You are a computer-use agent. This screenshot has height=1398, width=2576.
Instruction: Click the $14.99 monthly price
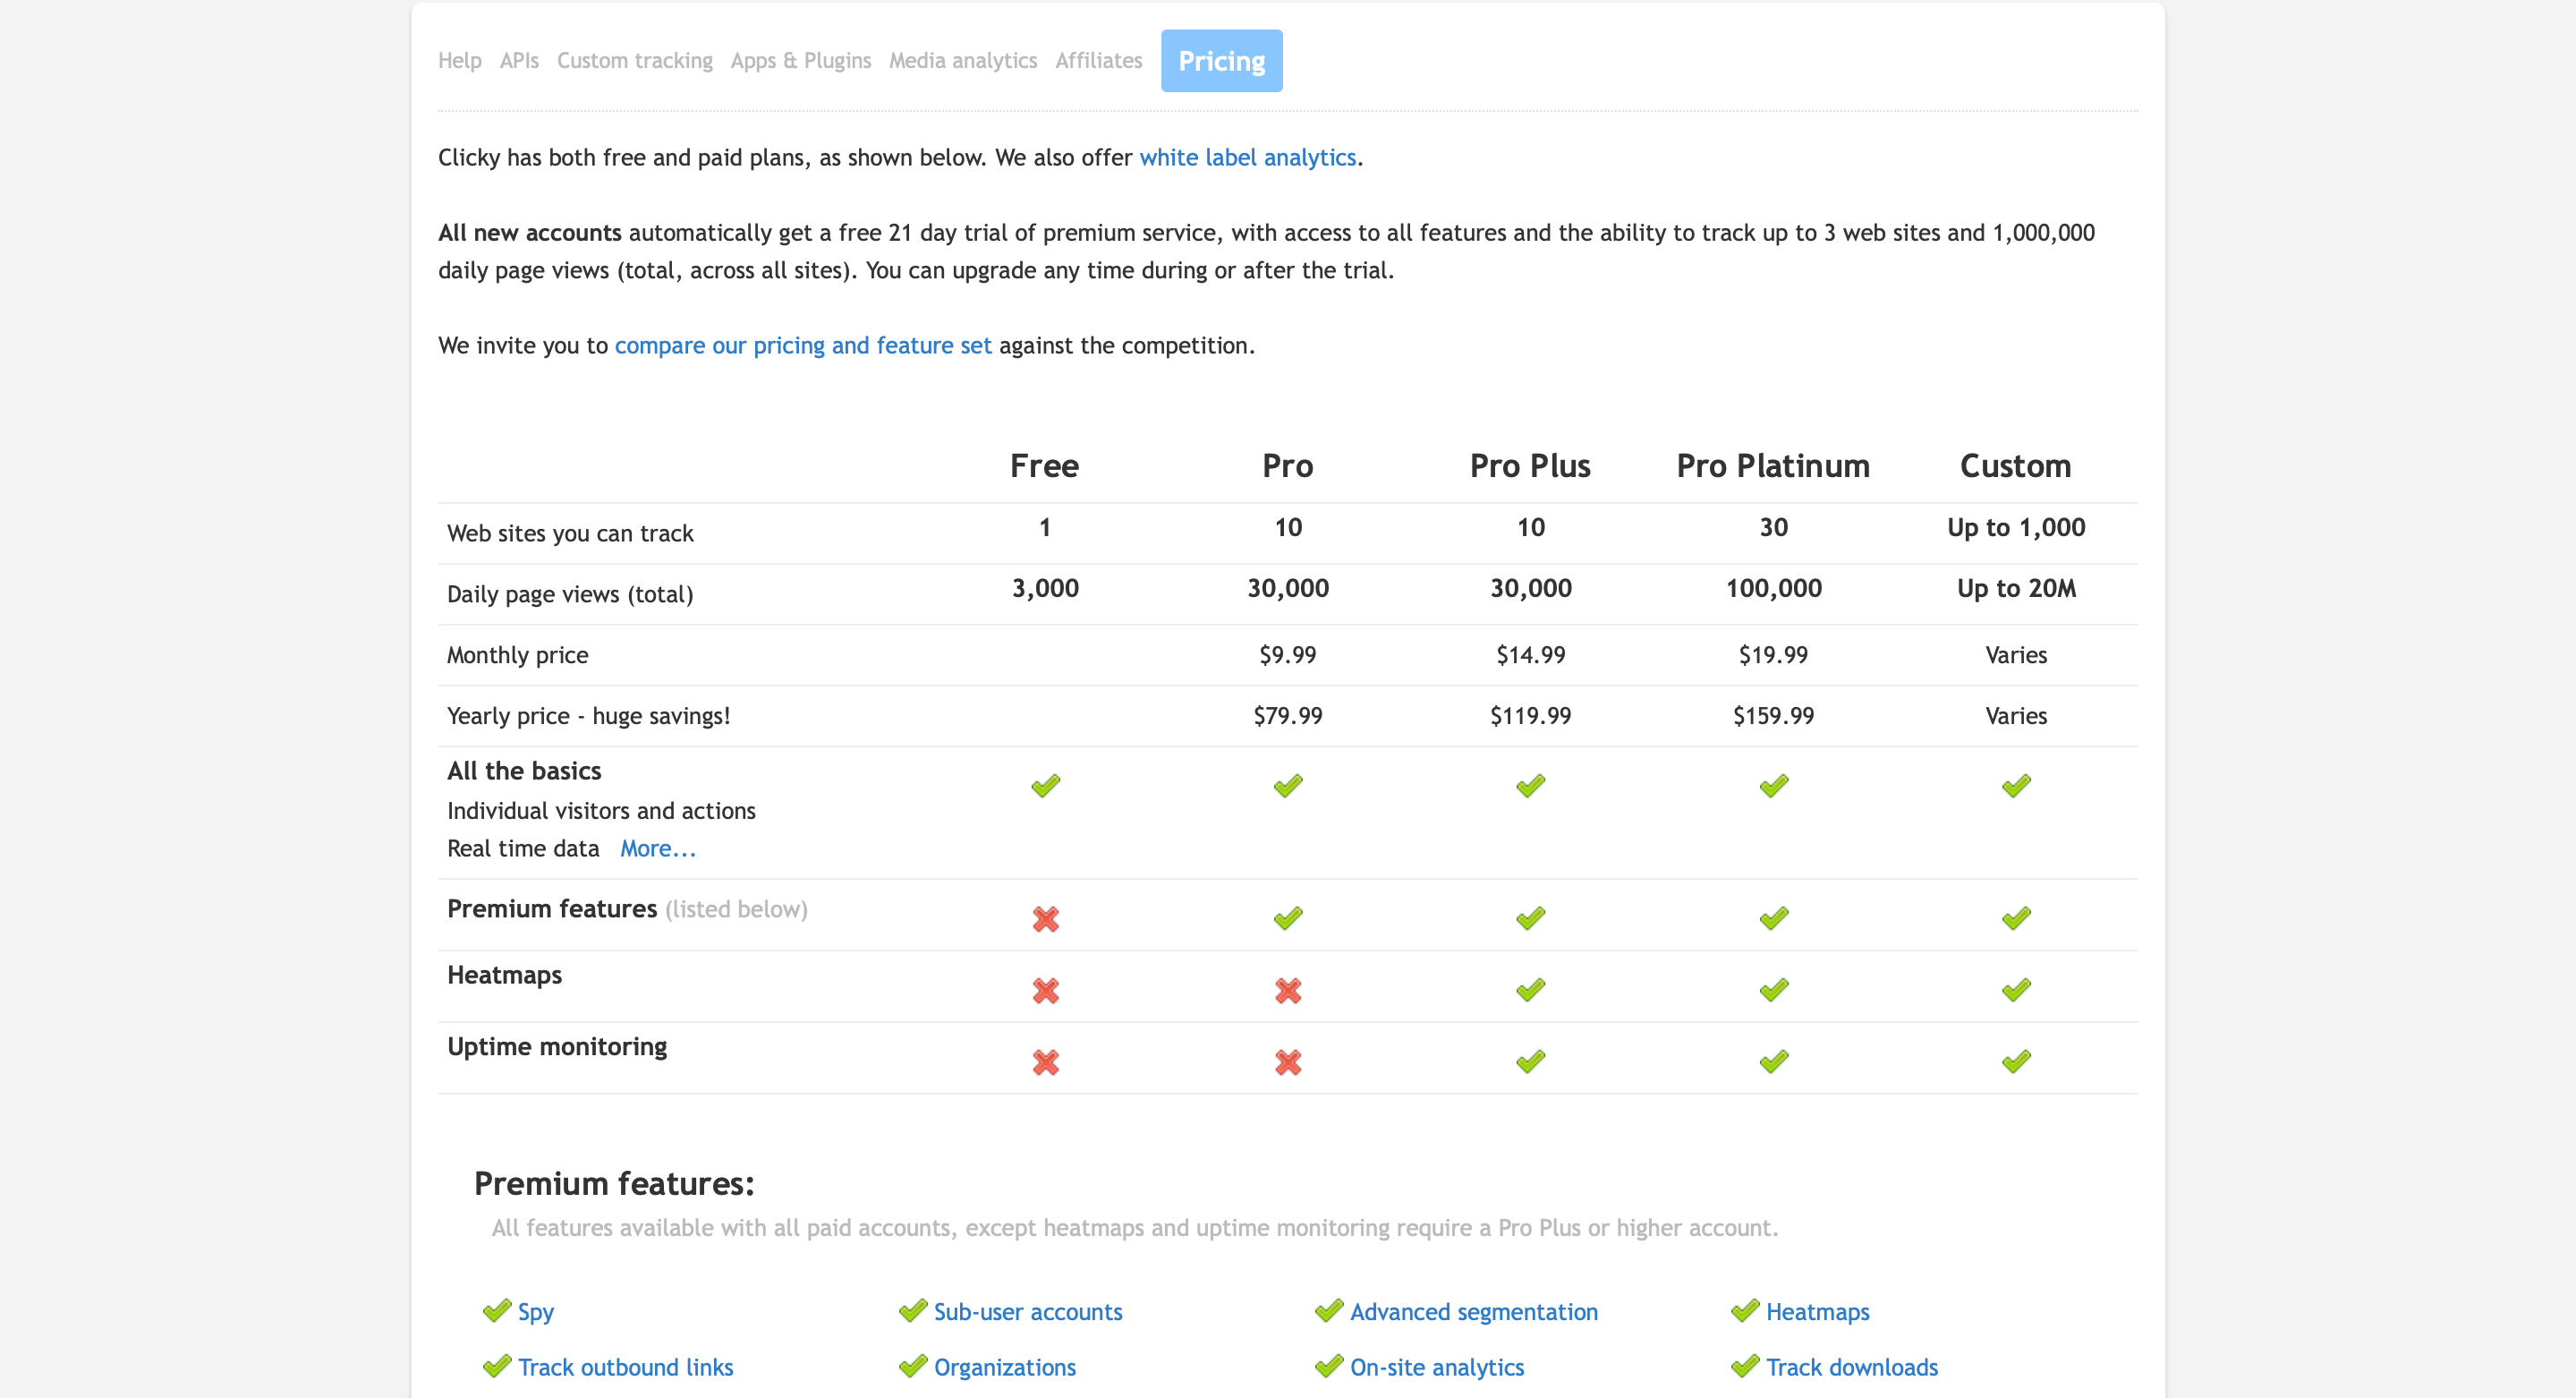[x=1530, y=655]
